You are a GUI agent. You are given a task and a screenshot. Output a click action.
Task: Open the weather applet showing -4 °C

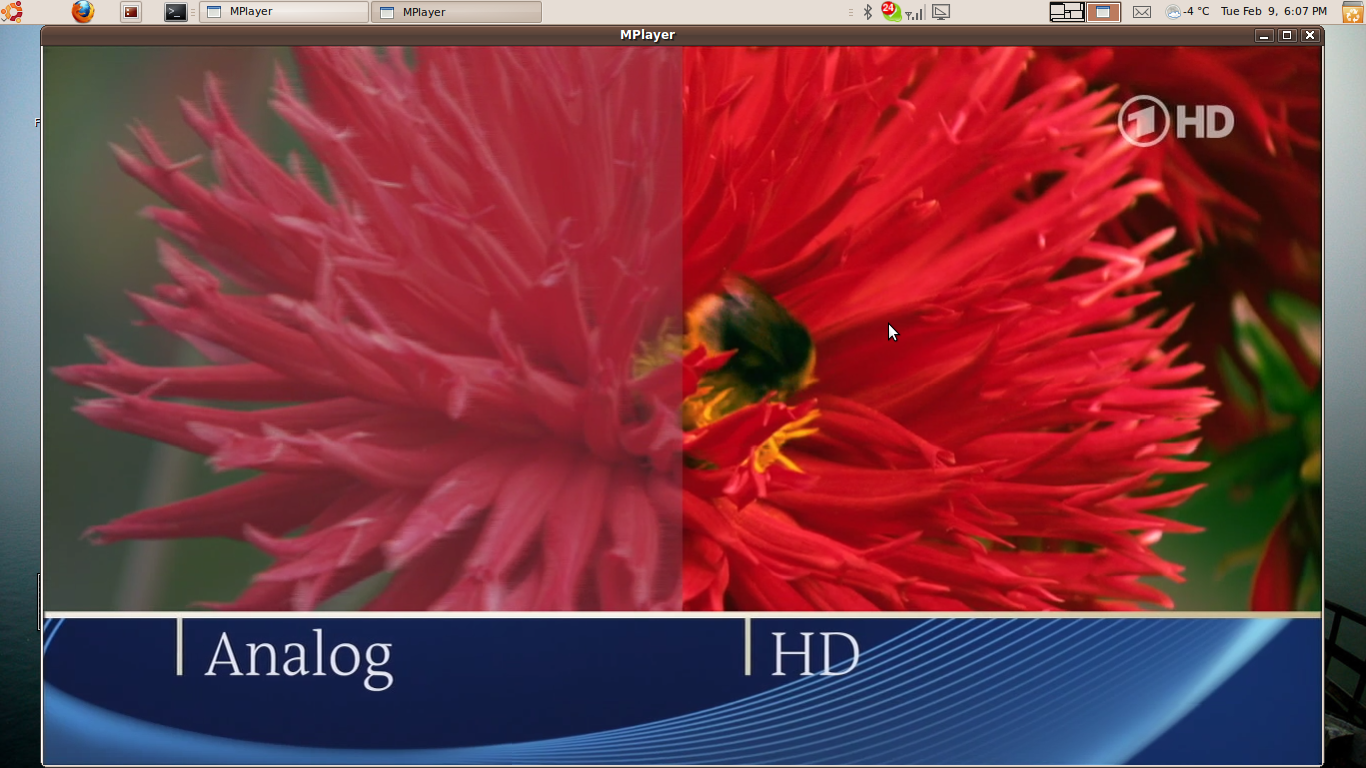point(1187,12)
